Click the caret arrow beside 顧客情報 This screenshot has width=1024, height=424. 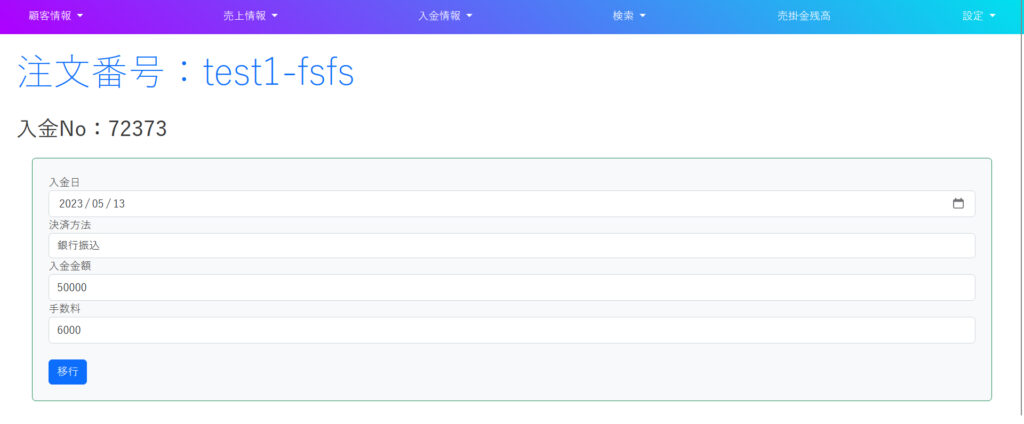click(80, 16)
